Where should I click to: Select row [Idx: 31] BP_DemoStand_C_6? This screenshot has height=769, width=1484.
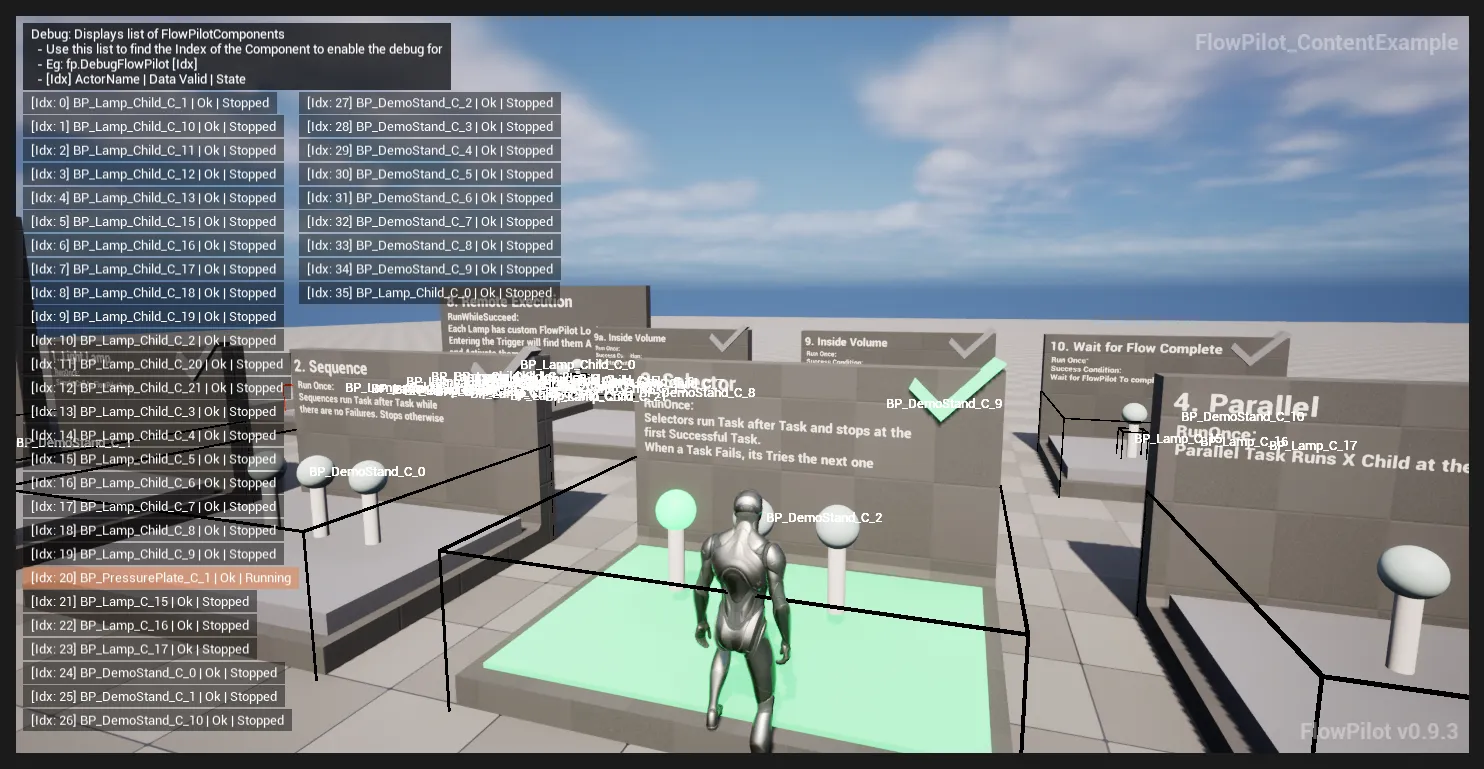coord(430,198)
